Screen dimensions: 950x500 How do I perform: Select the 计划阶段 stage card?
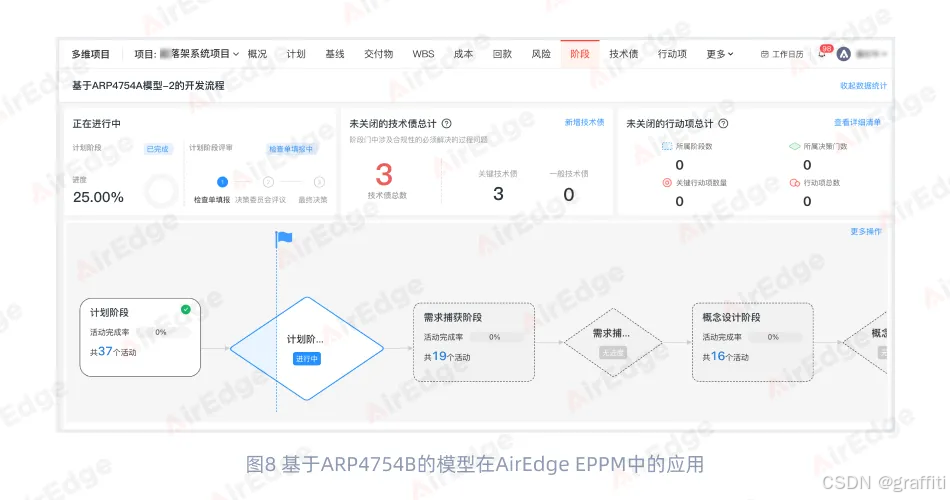[140, 338]
